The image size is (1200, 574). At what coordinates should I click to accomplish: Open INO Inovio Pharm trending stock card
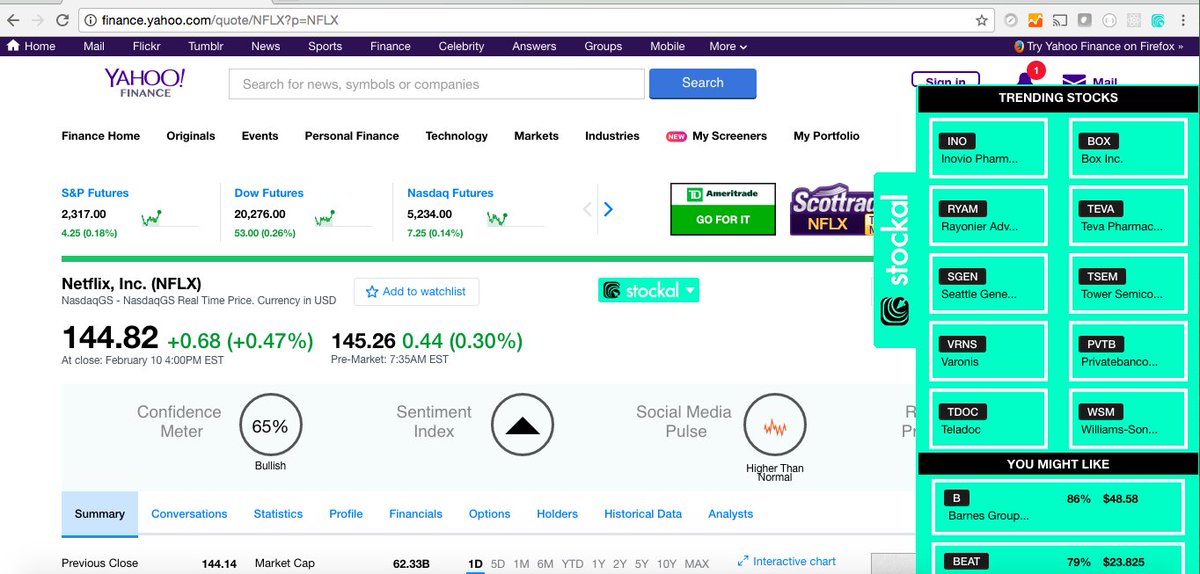pyautogui.click(x=988, y=148)
